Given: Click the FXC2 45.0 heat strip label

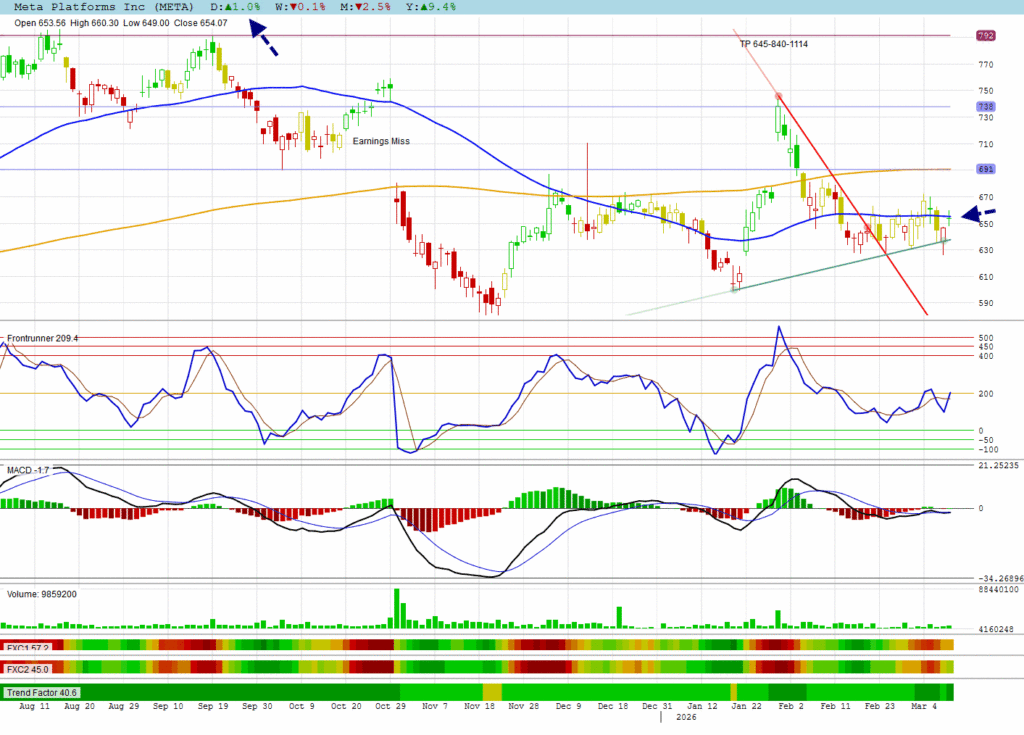Looking at the screenshot, I should click(x=26, y=667).
